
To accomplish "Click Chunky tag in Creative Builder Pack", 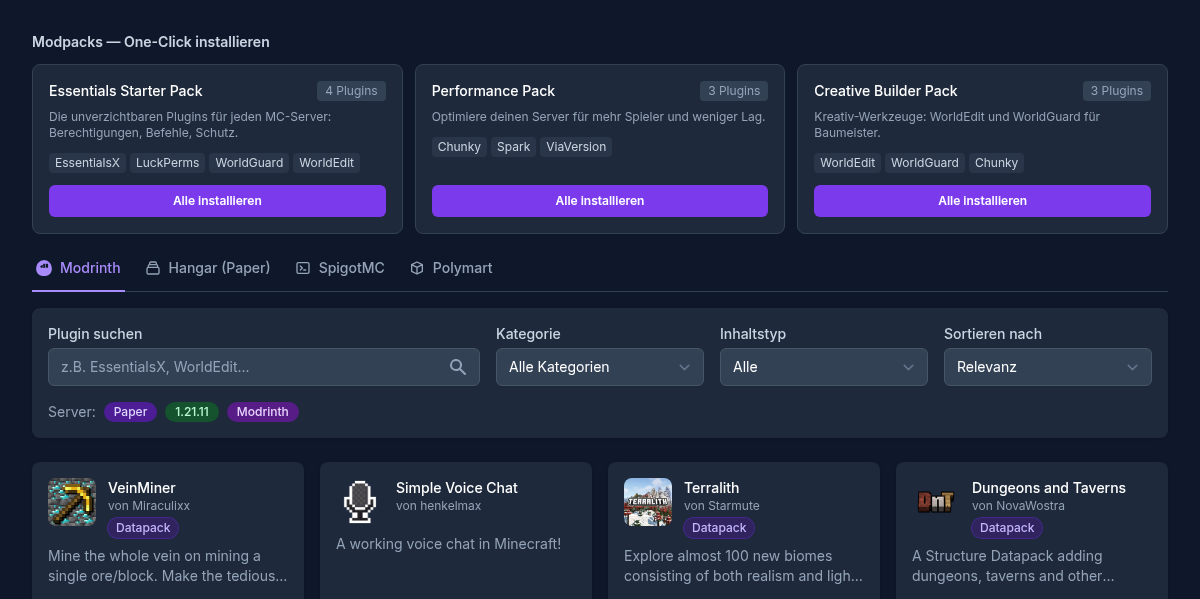I will 996,163.
